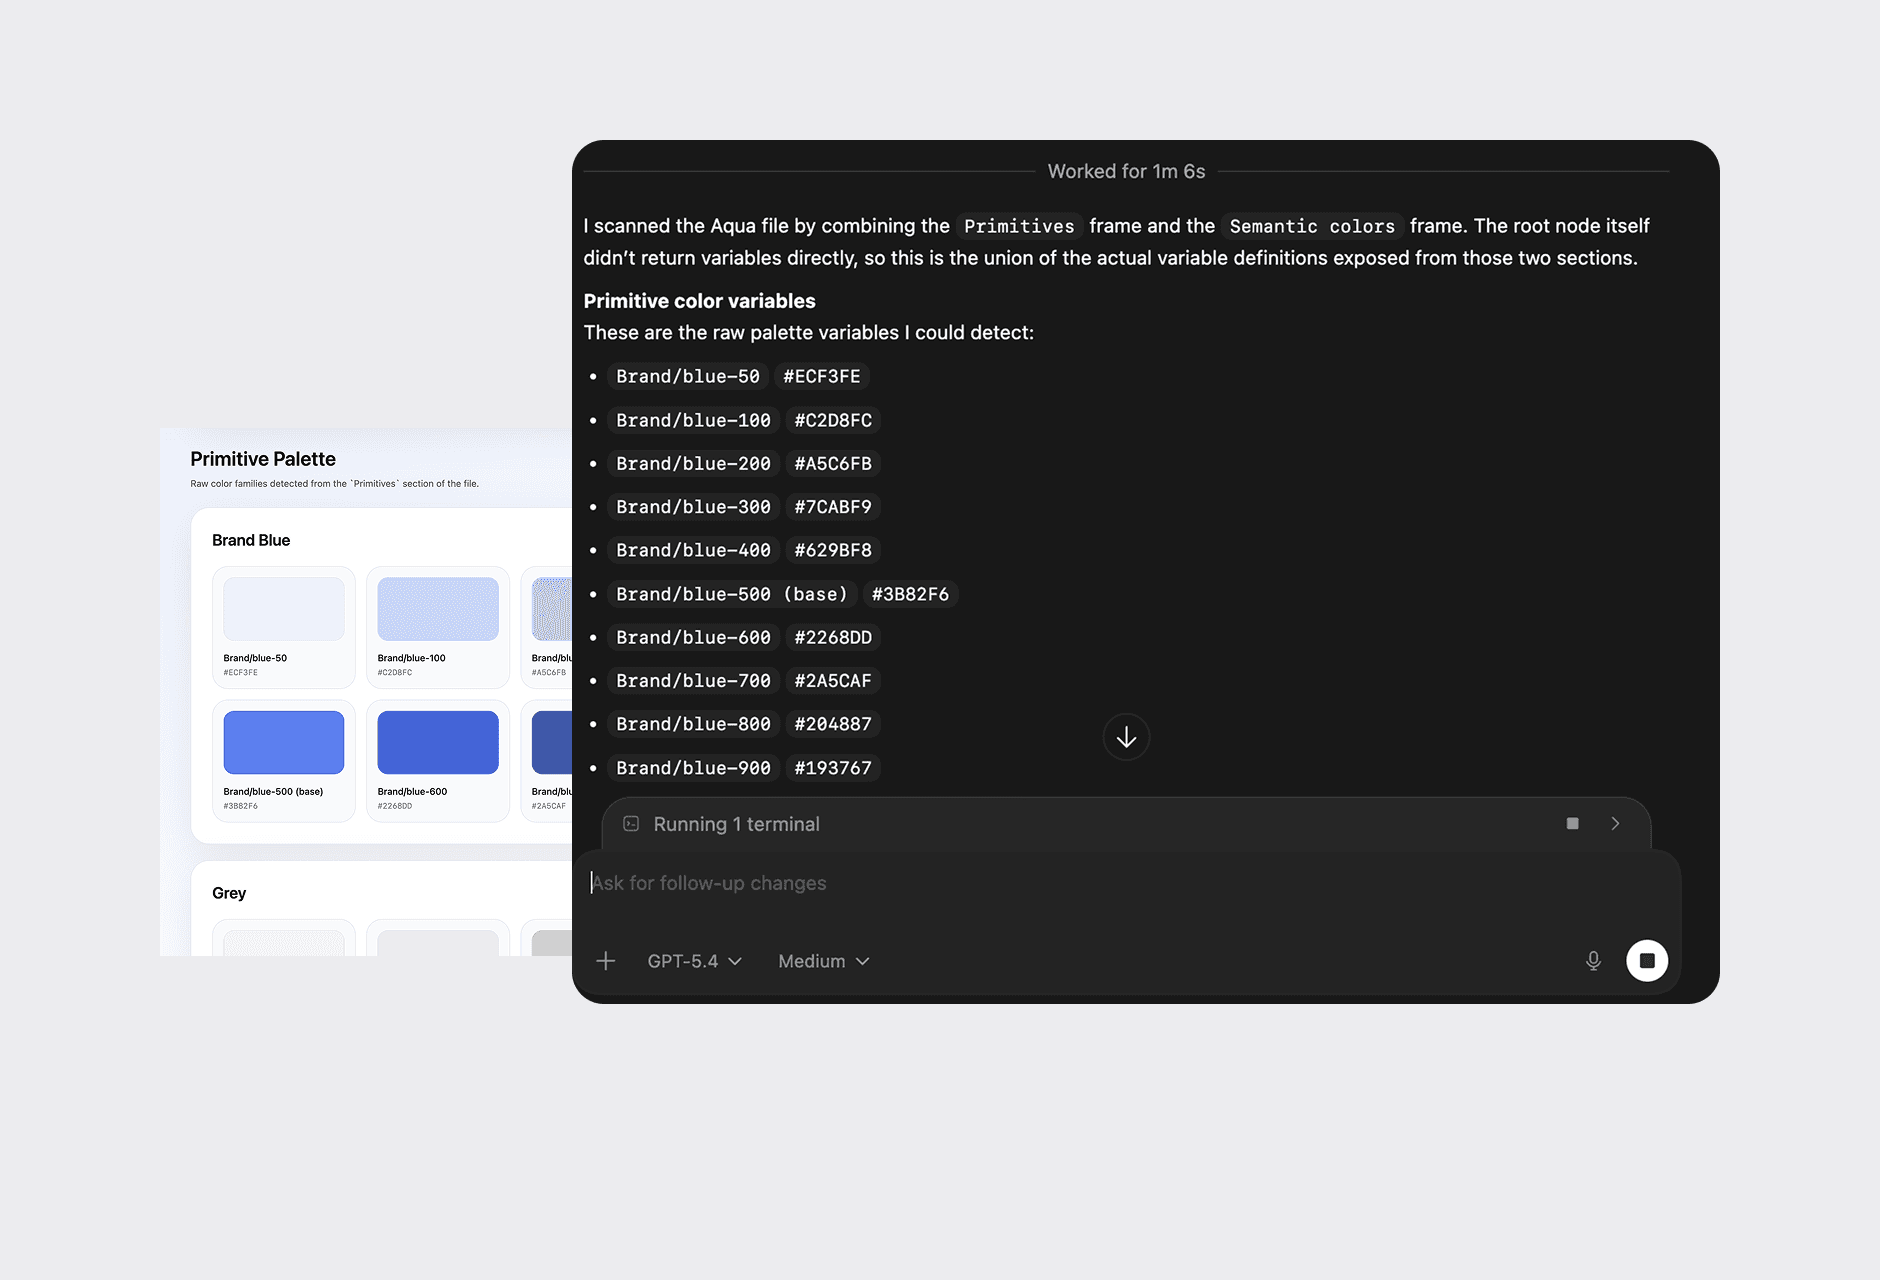
Task: Select the Brand/blue-200 variable name
Action: point(693,464)
